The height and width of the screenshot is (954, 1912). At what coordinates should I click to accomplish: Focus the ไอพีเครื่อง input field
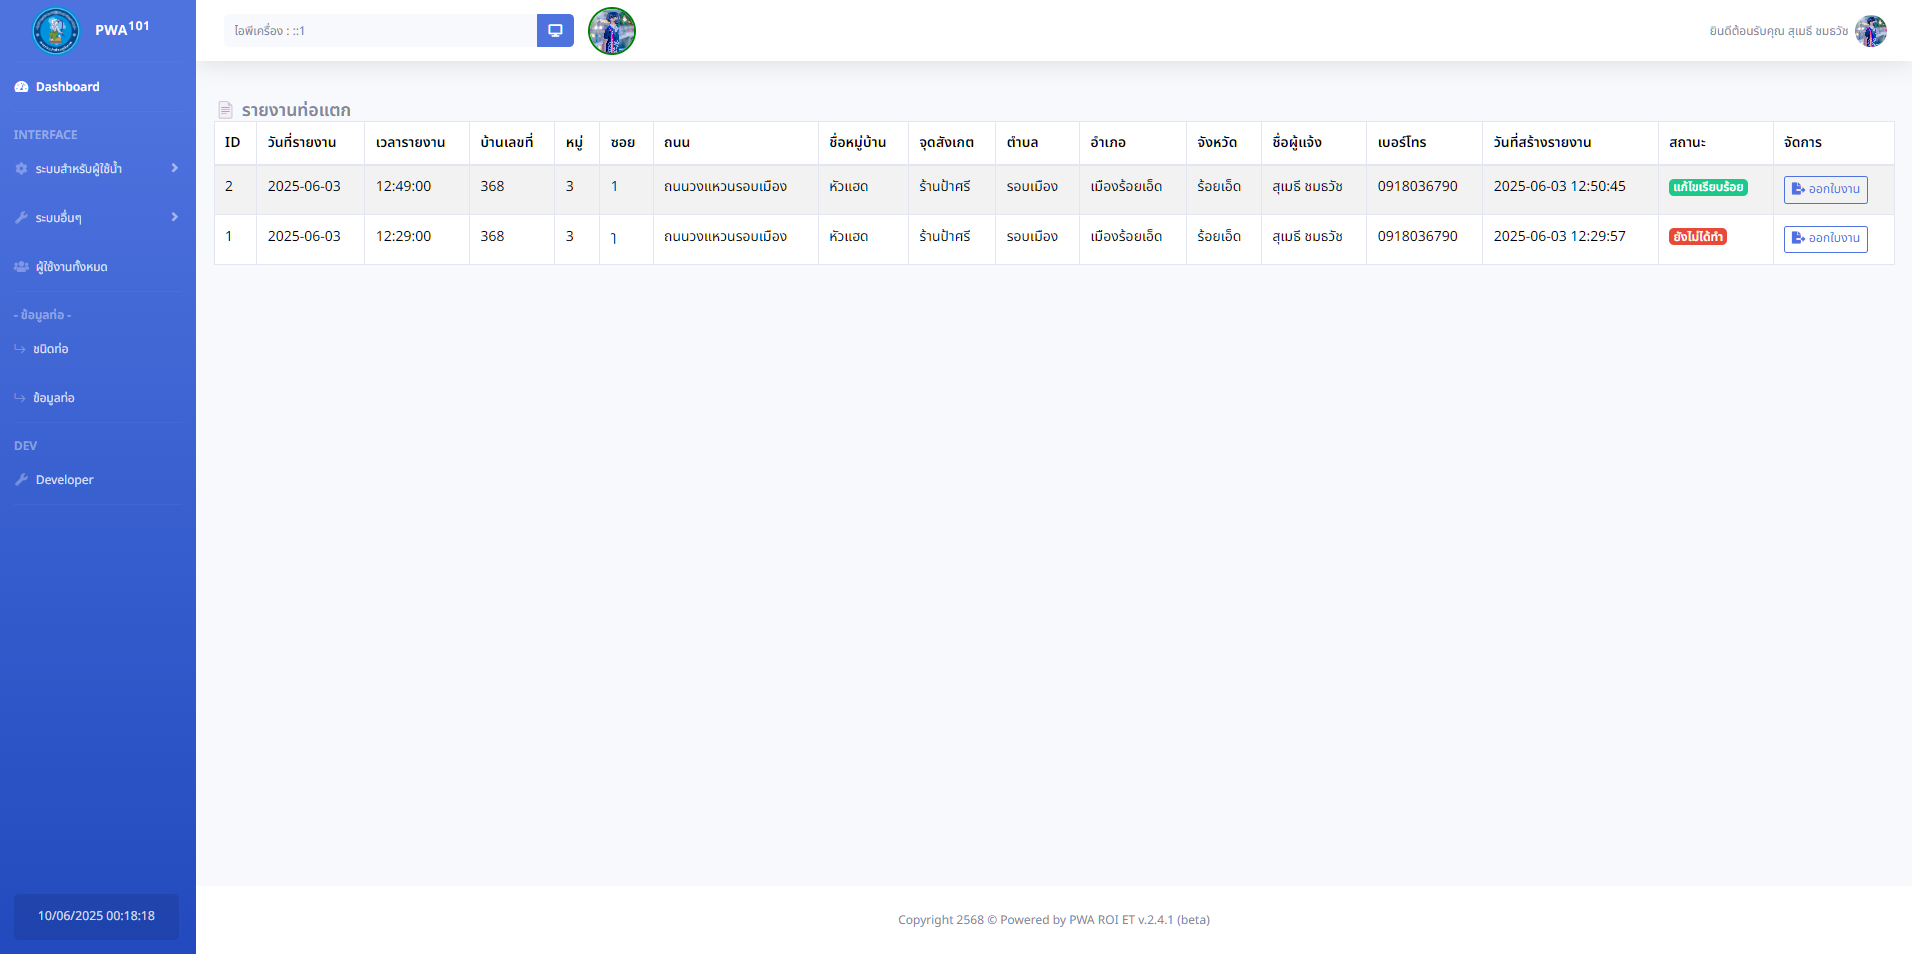380,31
